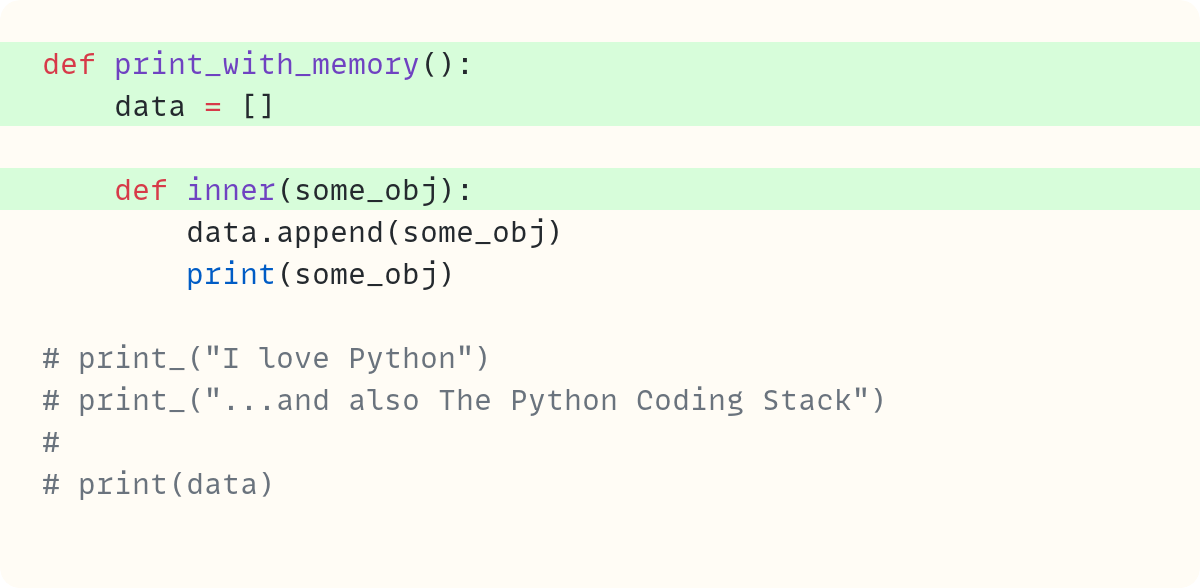Click the empty list brackets
The height and width of the screenshot is (588, 1200).
click(258, 106)
